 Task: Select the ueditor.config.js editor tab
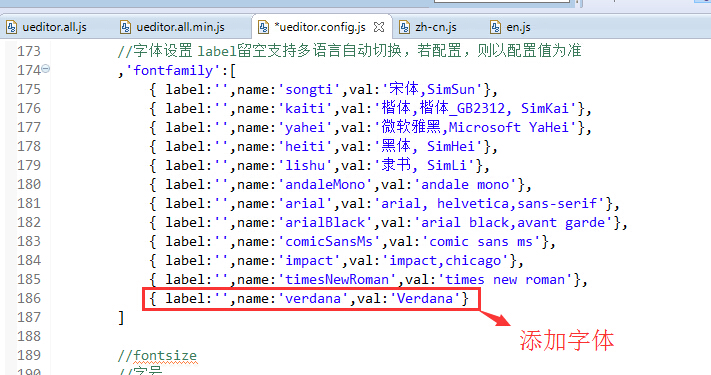[321, 27]
